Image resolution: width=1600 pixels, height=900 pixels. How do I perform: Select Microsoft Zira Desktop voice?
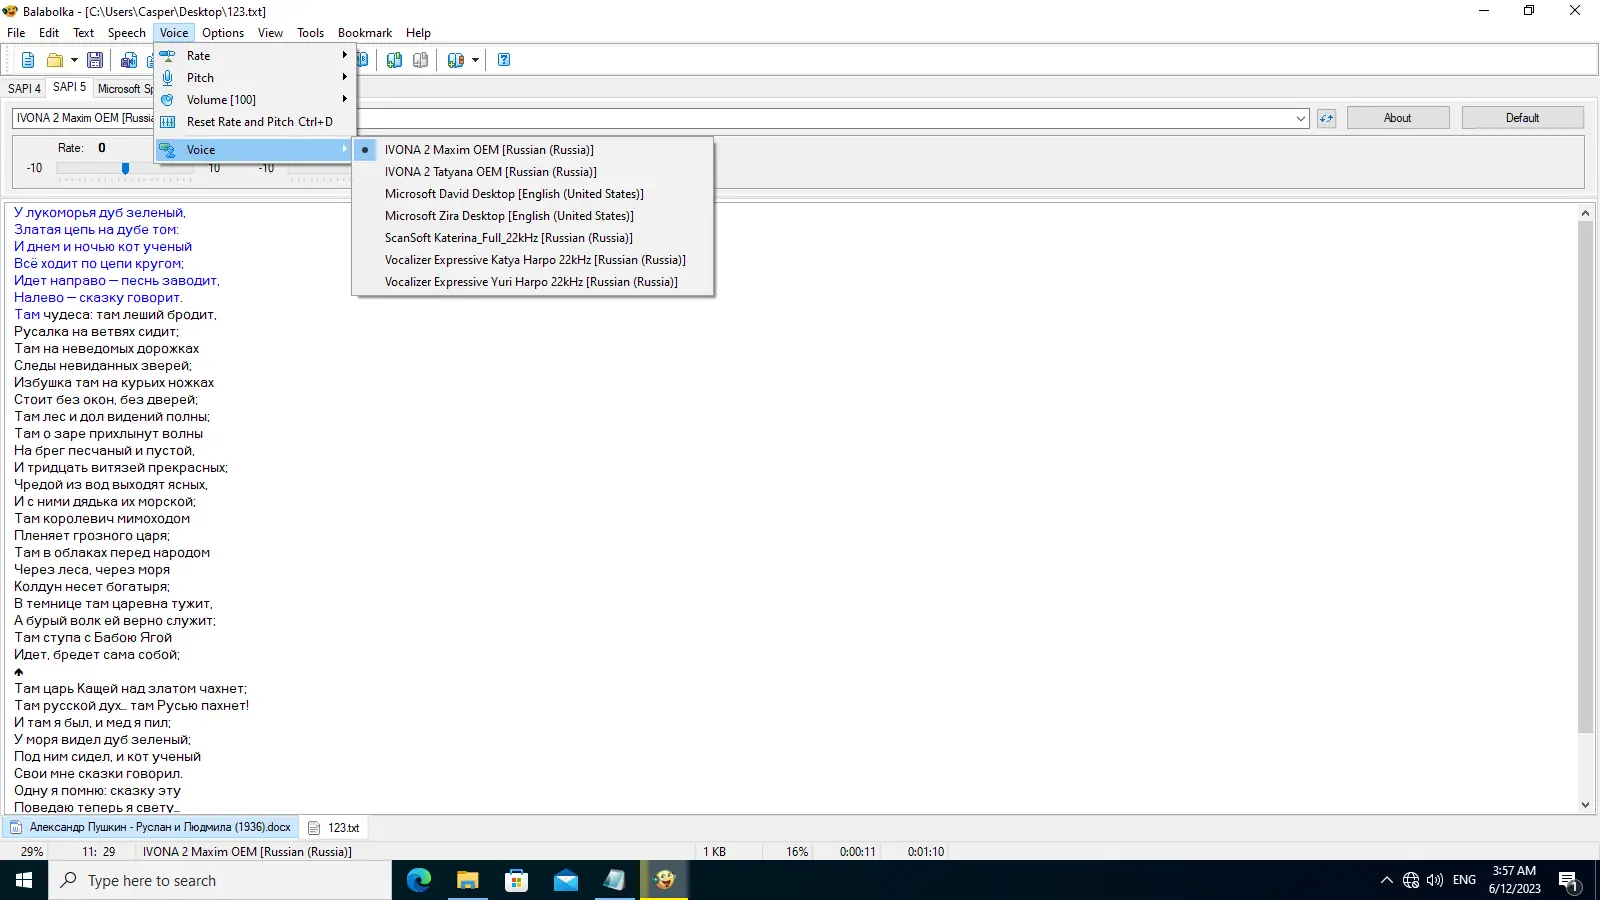pos(533,216)
